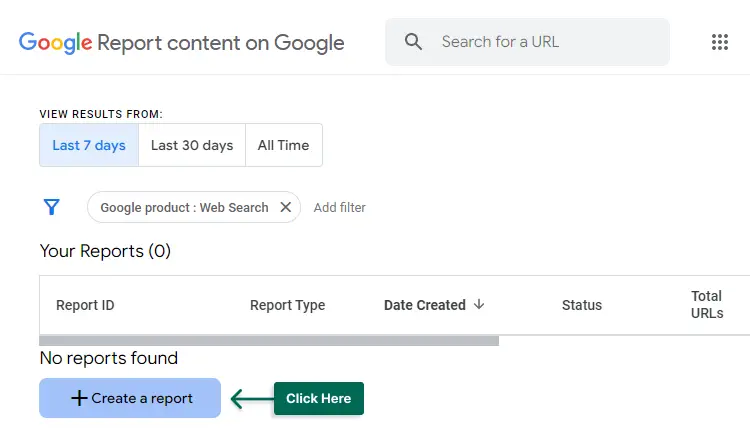The width and height of the screenshot is (750, 444).
Task: Click the Report content on Google title
Action: pyautogui.click(x=221, y=43)
